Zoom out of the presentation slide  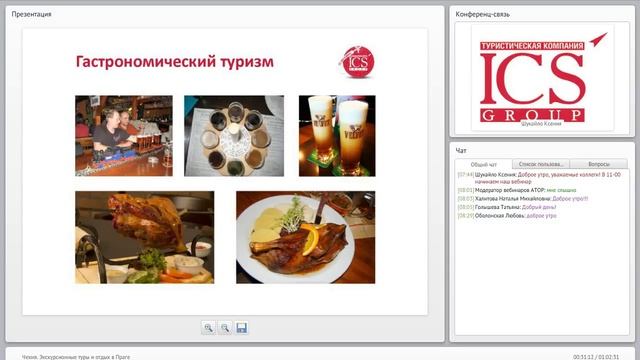tap(225, 328)
